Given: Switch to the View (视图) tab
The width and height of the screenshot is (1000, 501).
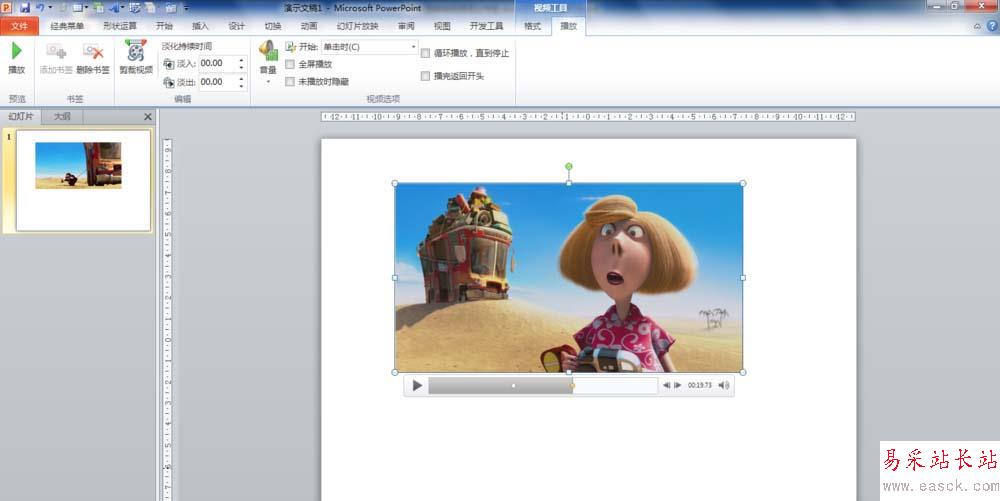Looking at the screenshot, I should coord(442,26).
